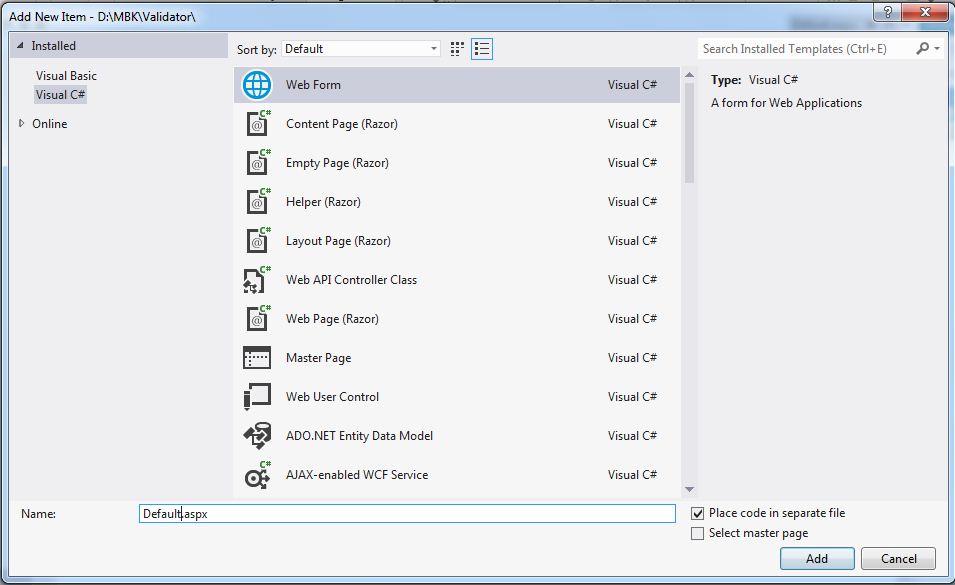The height and width of the screenshot is (585, 955).
Task: Open the Sort by dropdown
Action: point(361,49)
